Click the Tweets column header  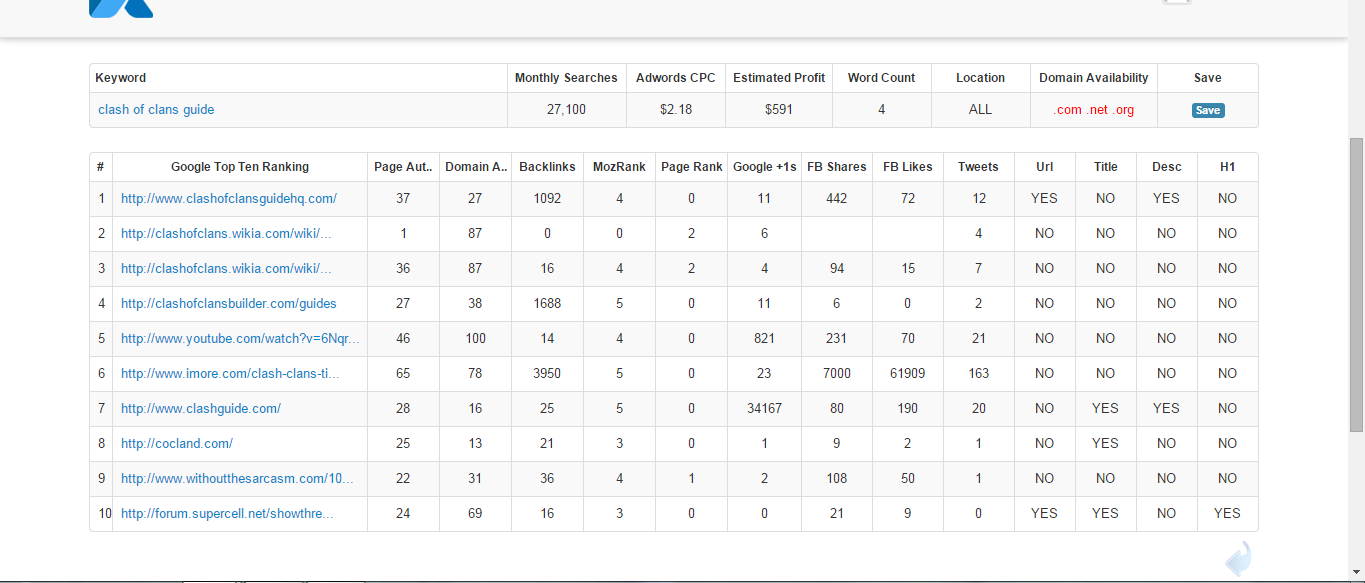[978, 167]
